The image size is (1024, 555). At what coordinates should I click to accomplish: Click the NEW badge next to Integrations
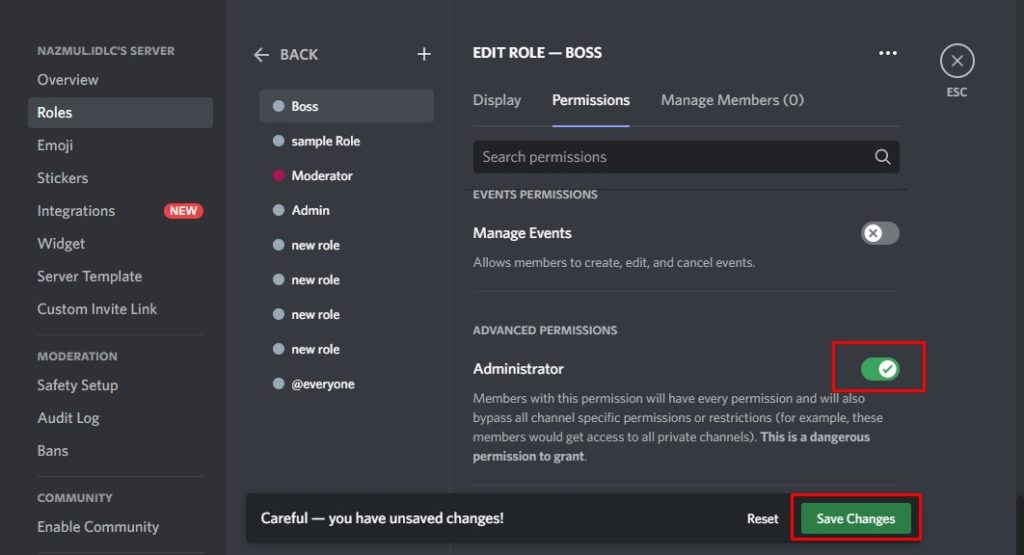pos(183,211)
